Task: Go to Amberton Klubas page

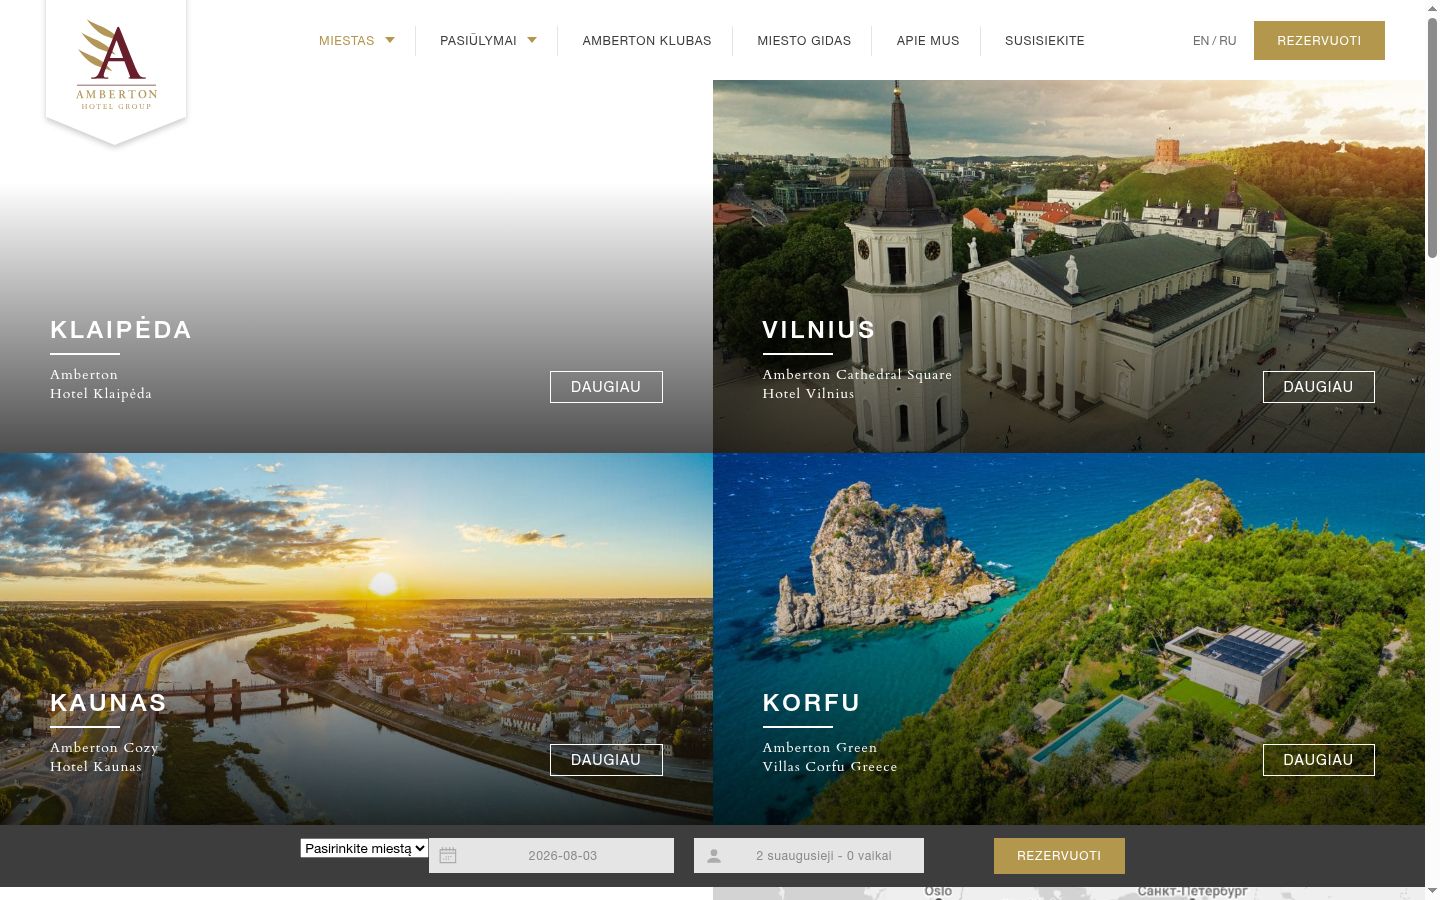Action: pos(647,41)
